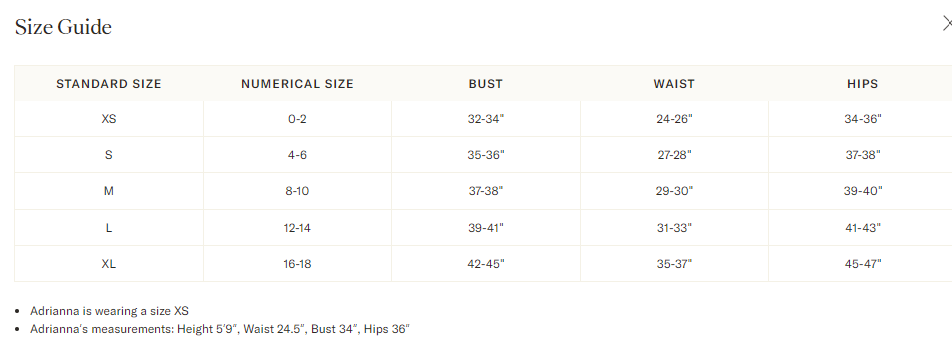952x360 pixels.
Task: Click the 27-28" waist measurement cell
Action: tap(674, 155)
